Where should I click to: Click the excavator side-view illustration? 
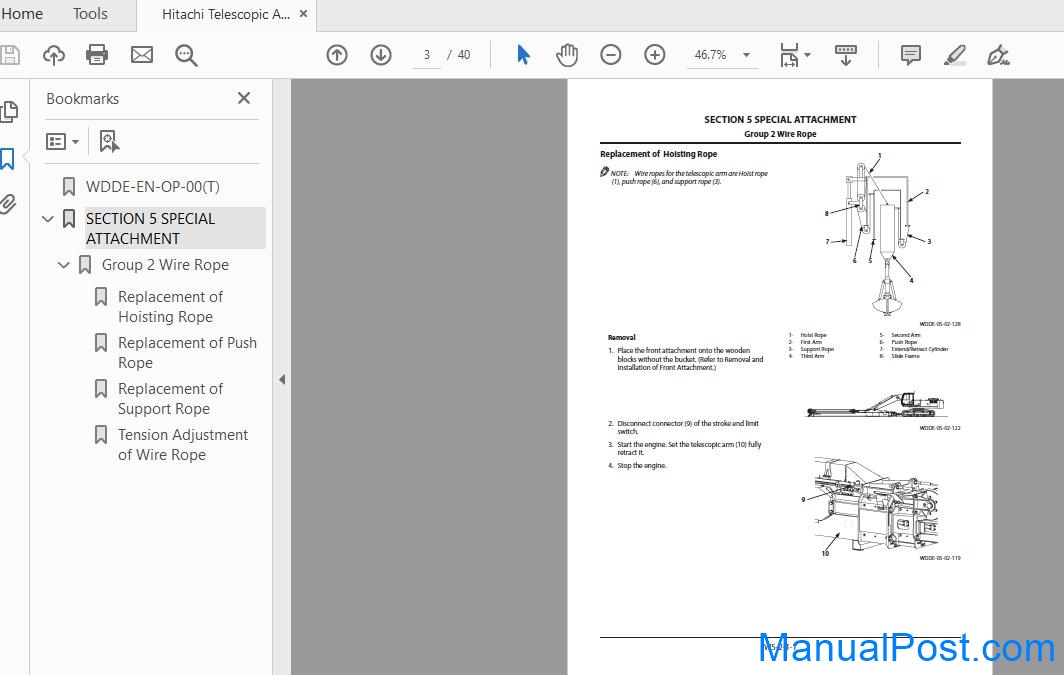[x=875, y=405]
